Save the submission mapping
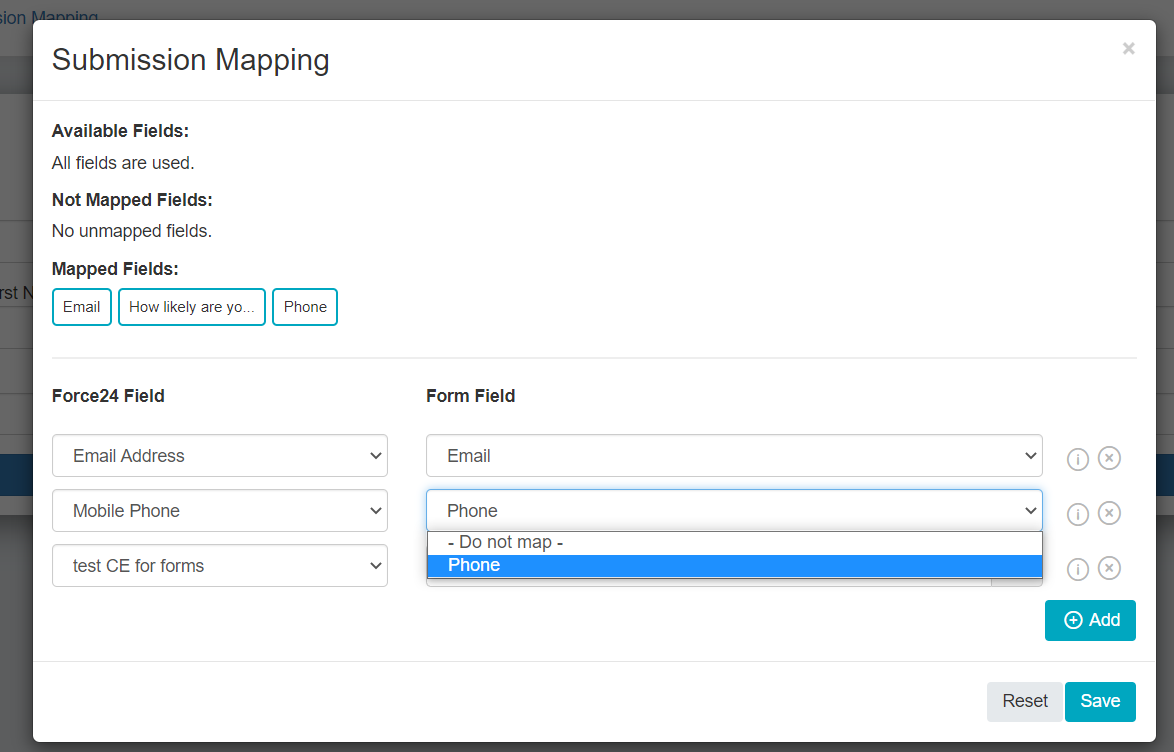This screenshot has height=752, width=1174. pos(1100,701)
